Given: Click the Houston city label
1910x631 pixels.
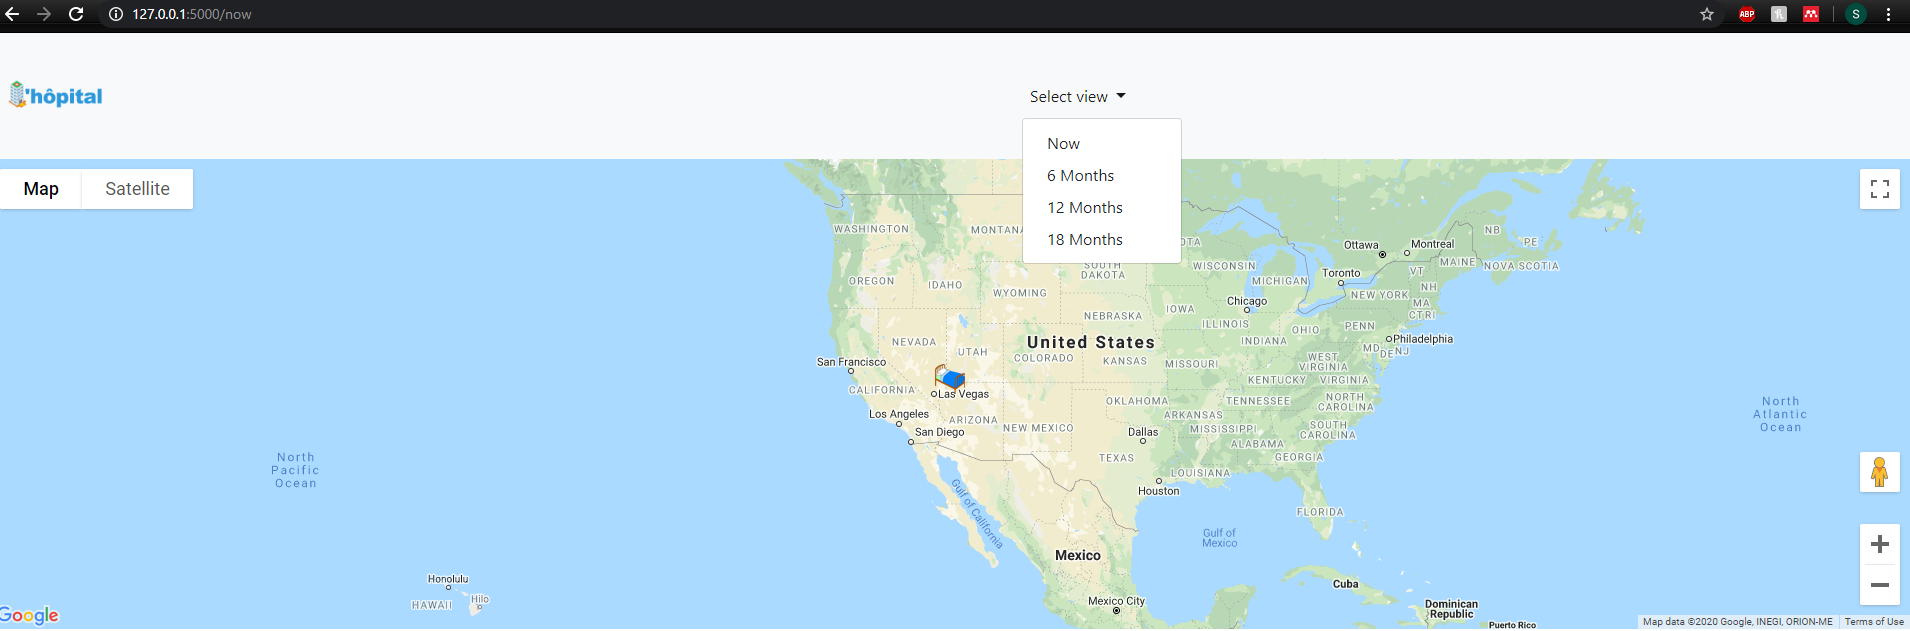Looking at the screenshot, I should 1159,491.
